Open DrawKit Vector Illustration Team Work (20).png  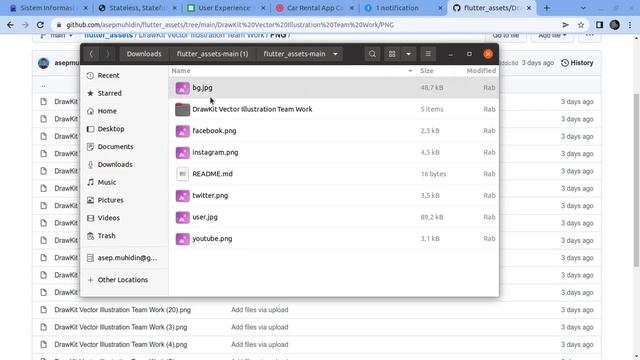click(x=122, y=310)
